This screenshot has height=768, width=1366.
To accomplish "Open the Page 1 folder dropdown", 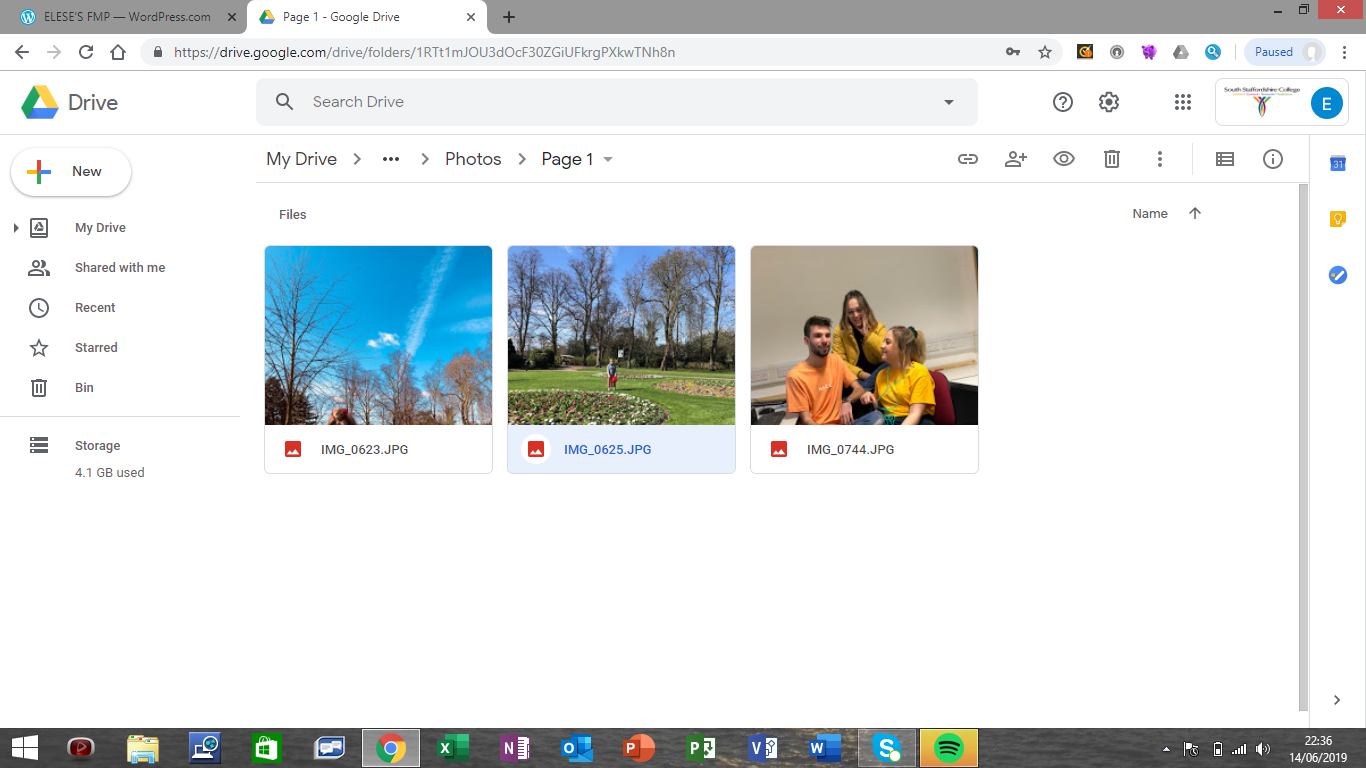I will pos(608,160).
